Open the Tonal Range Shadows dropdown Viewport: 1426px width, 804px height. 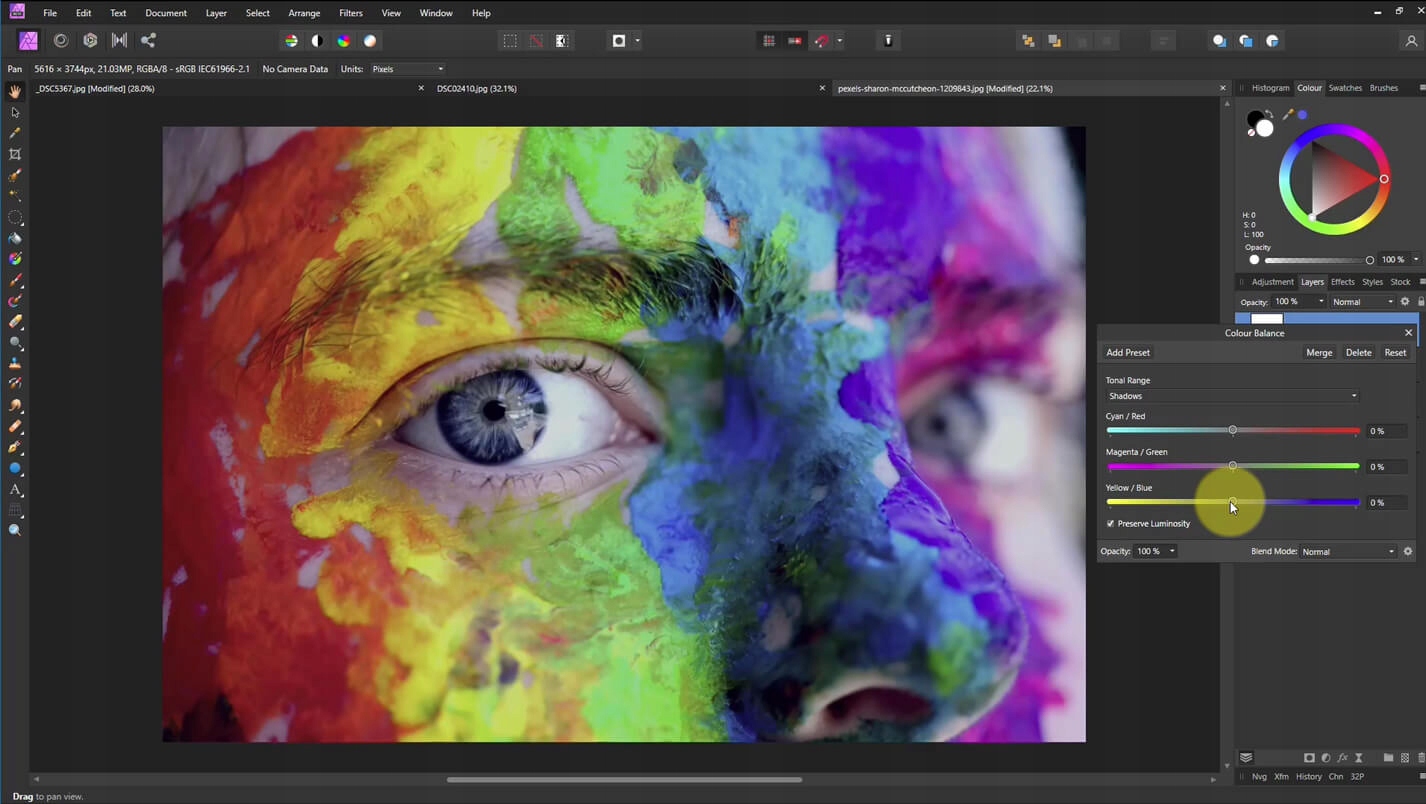(x=1232, y=396)
